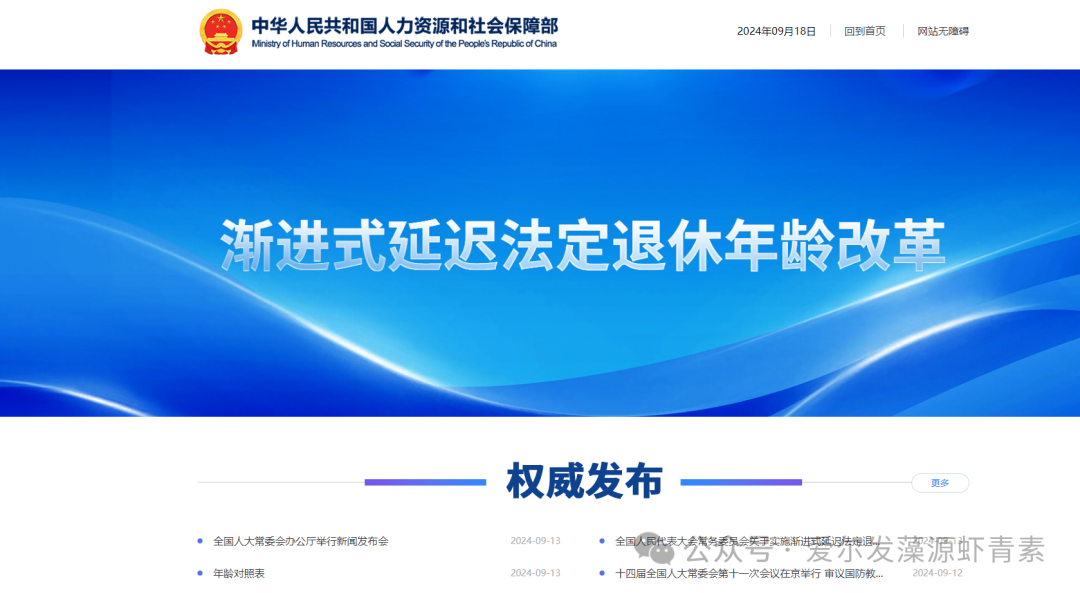This screenshot has height=593, width=1080.
Task: Open 回到首页 to return home
Action: pyautogui.click(x=864, y=31)
